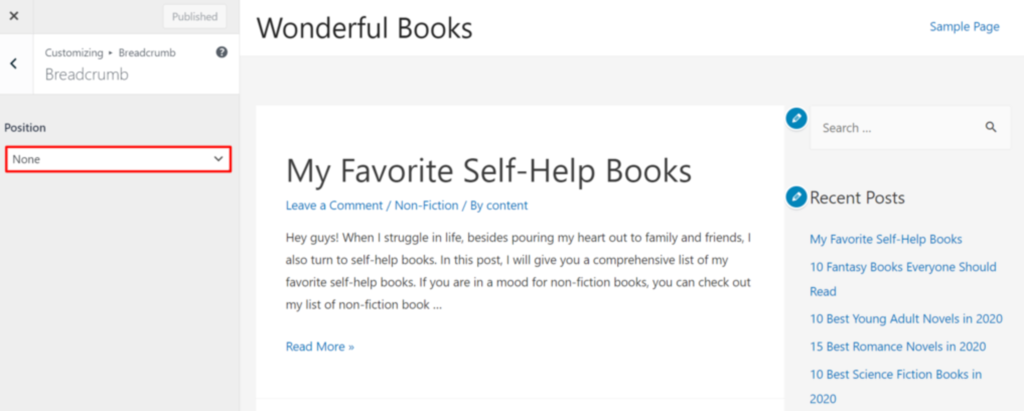Click the edit pencil beside Search widget
1024x411 pixels.
point(796,118)
